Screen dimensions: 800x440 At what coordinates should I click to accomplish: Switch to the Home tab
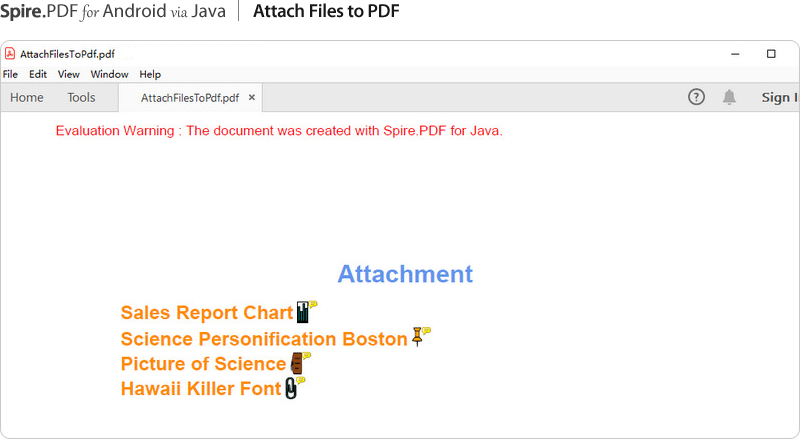[x=27, y=98]
